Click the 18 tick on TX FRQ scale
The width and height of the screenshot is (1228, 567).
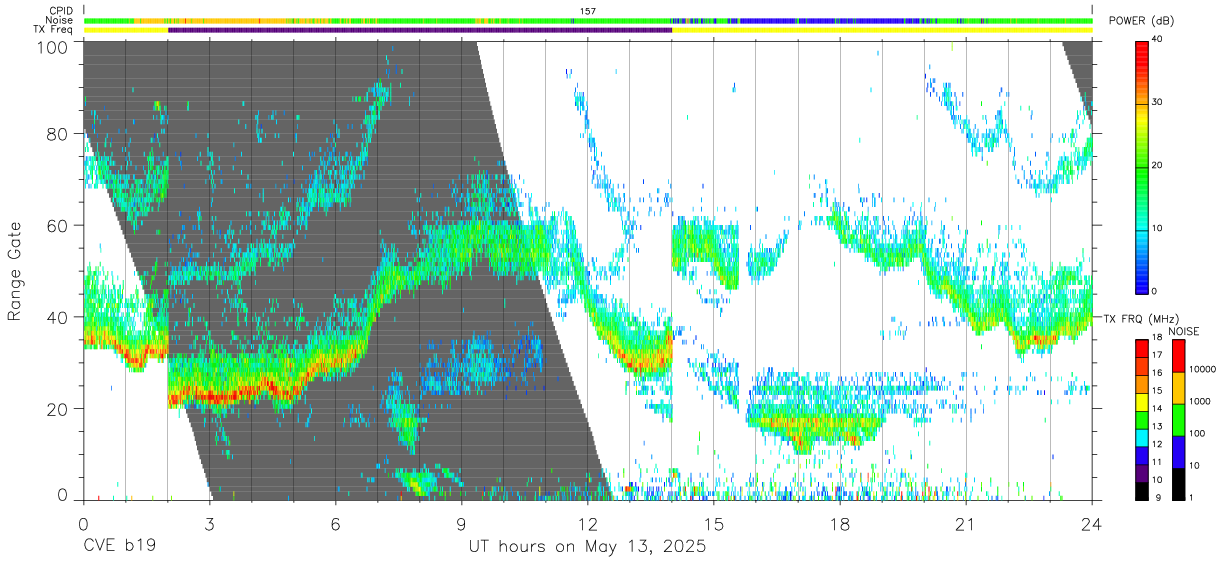click(1157, 338)
